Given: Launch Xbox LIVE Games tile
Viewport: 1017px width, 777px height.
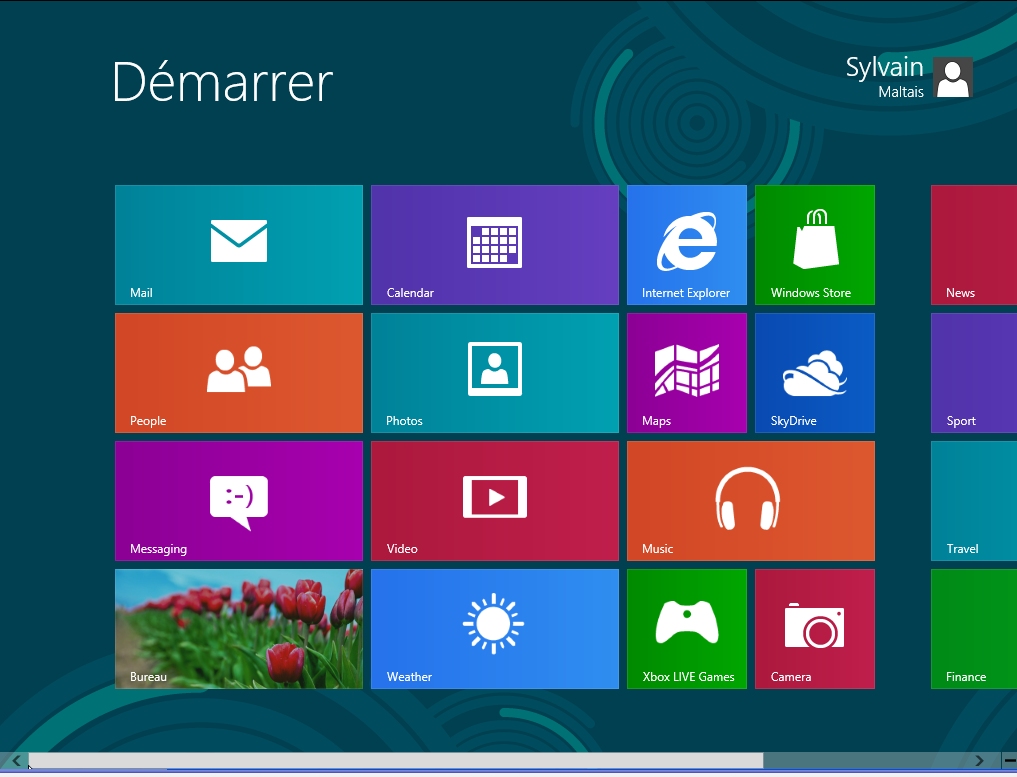Looking at the screenshot, I should tap(686, 629).
